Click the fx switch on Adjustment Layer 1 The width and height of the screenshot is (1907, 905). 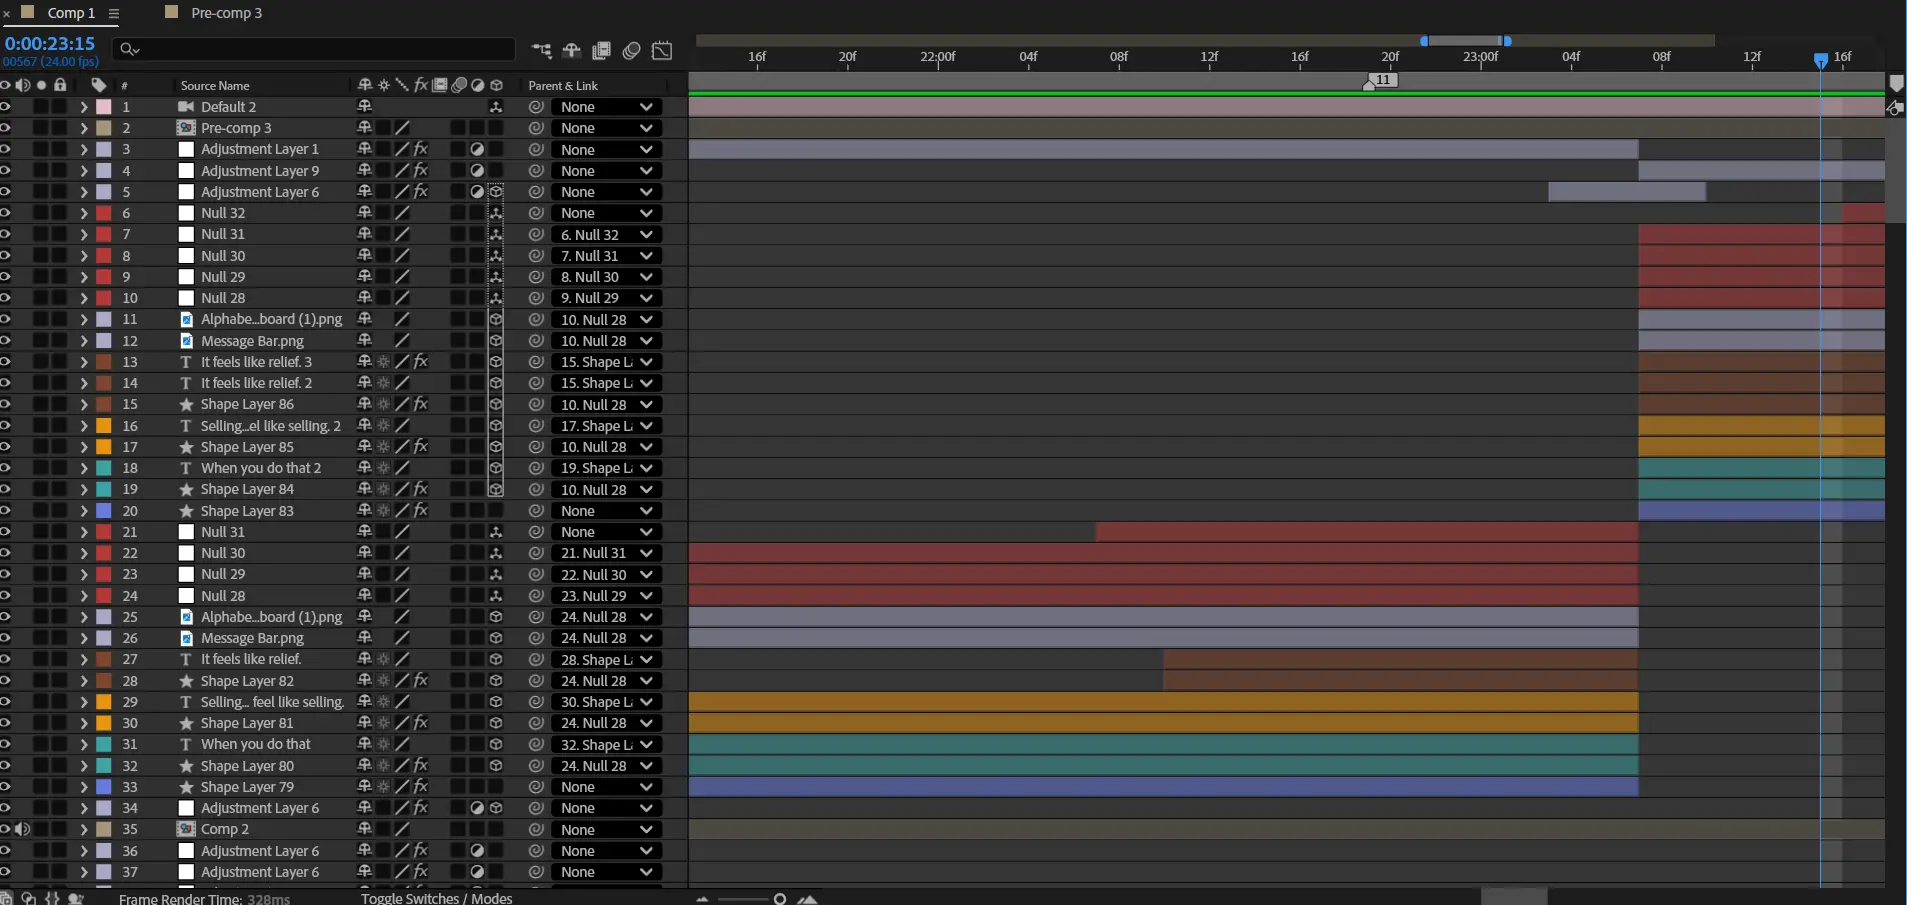click(421, 149)
